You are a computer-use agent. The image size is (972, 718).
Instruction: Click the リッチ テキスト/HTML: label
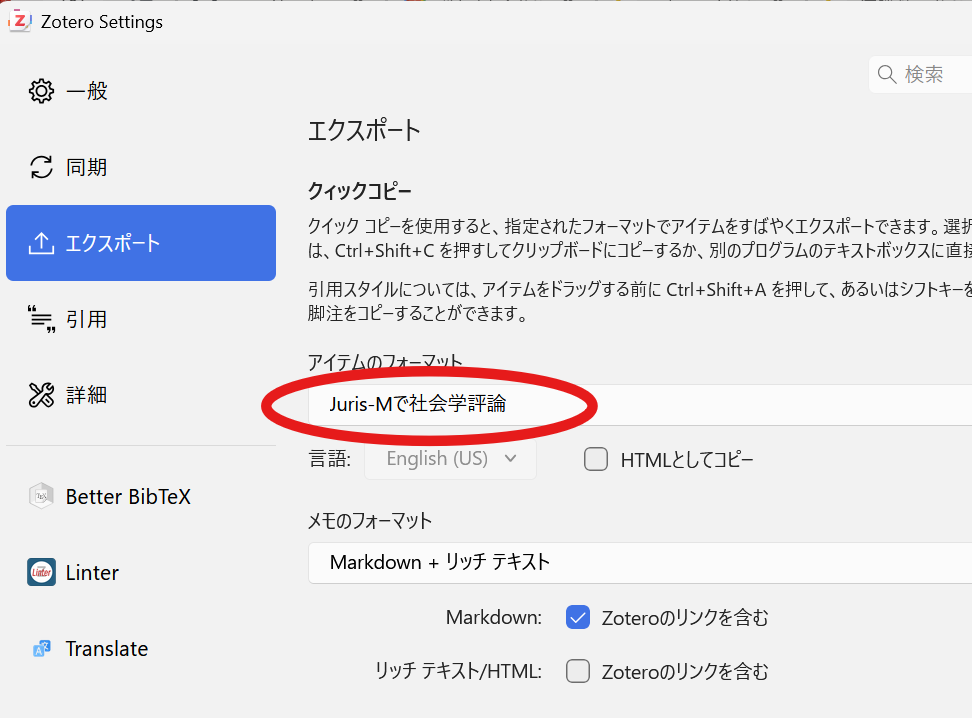click(458, 671)
